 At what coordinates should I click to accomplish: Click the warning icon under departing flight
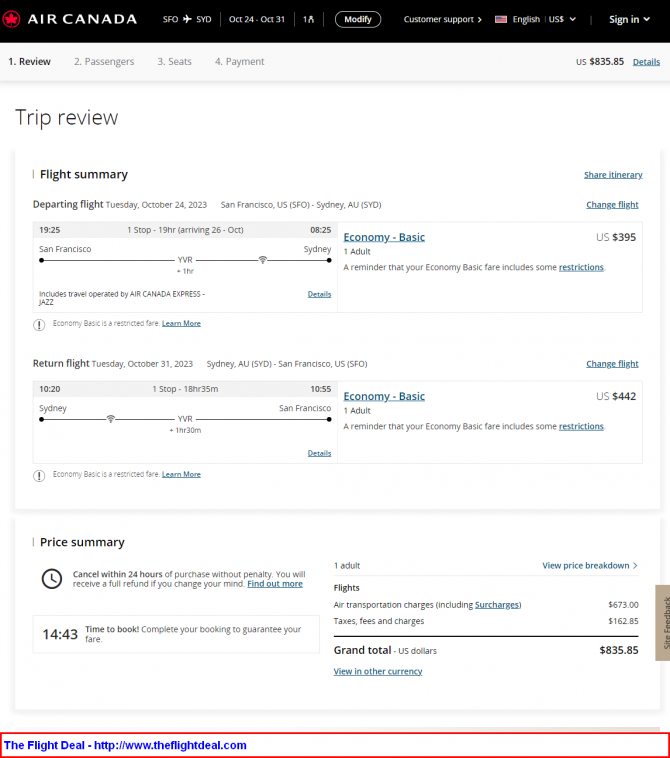39,325
